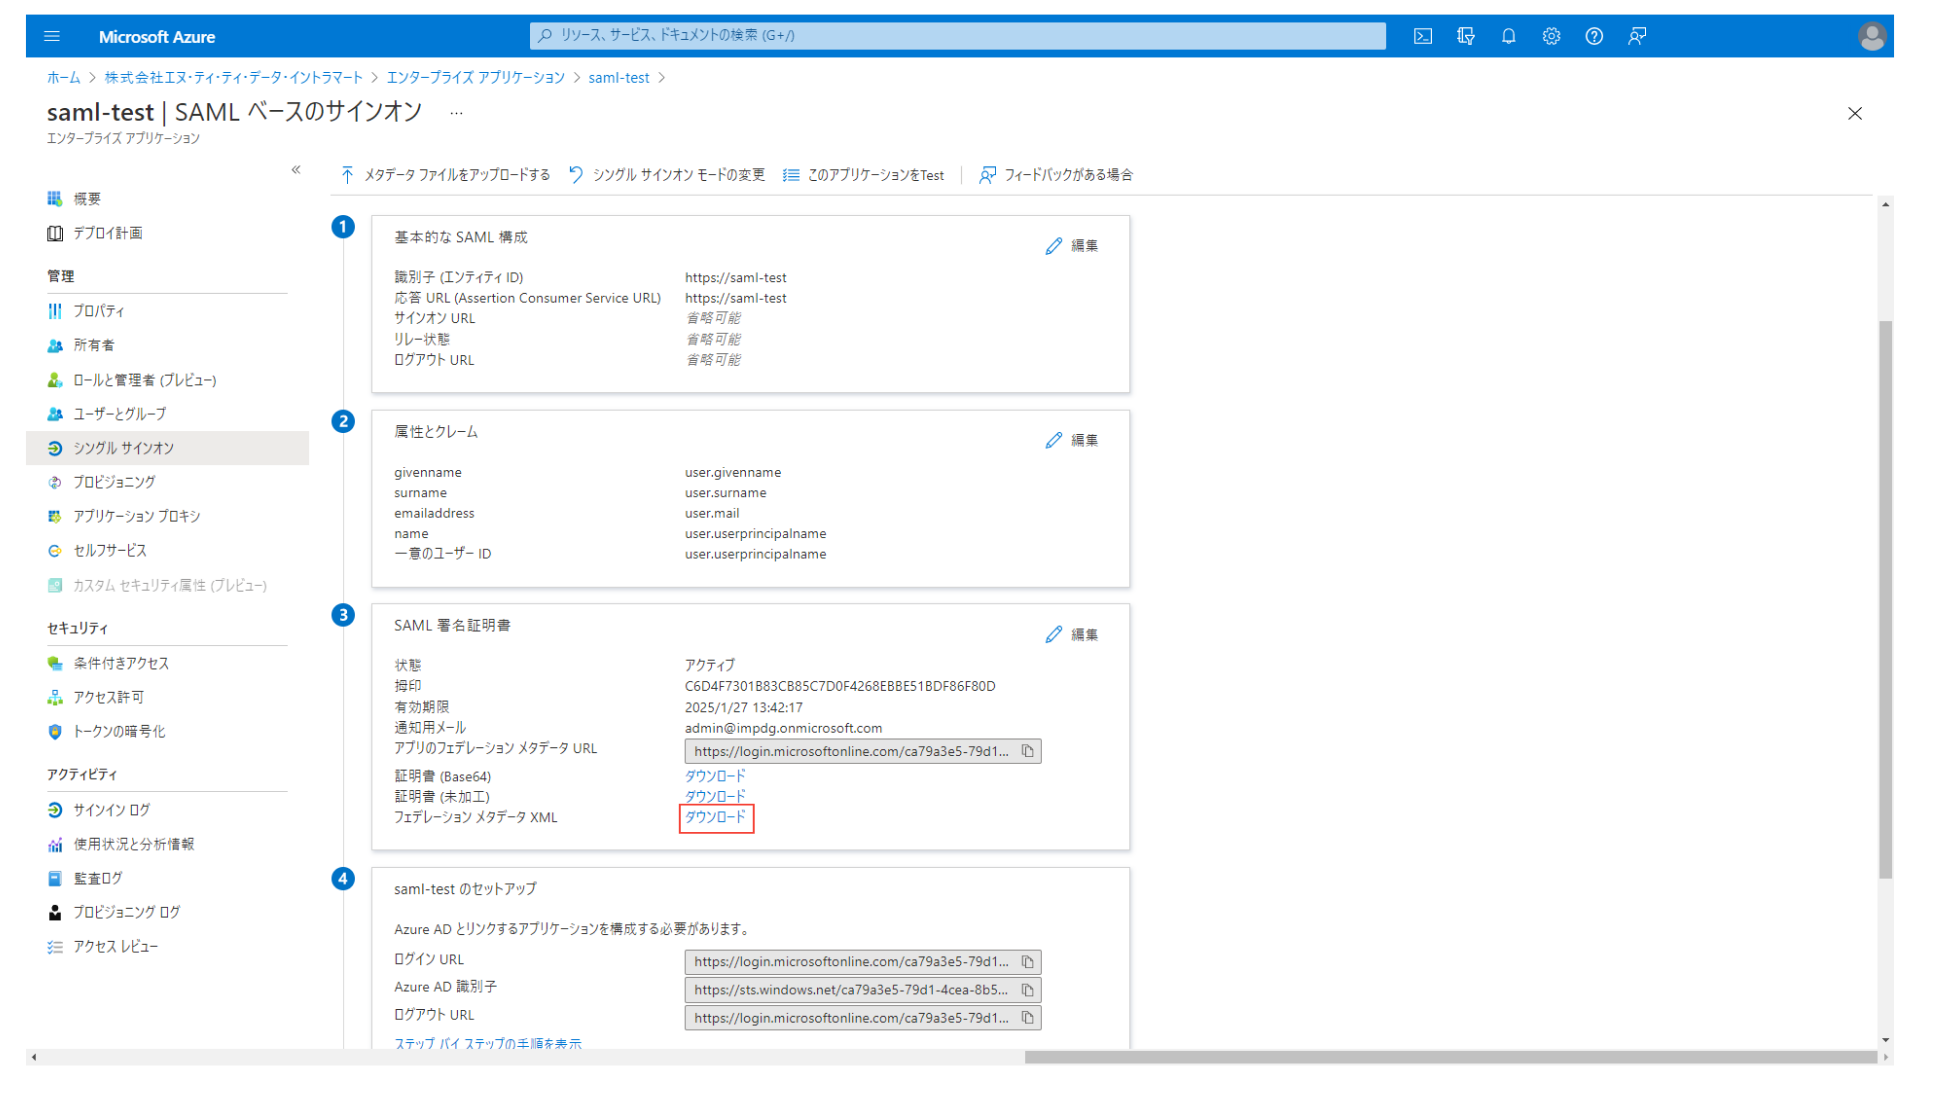The image size is (1950, 1110).
Task: Copy the アプリのフェデレーション メタデータ URL
Action: coord(1028,751)
